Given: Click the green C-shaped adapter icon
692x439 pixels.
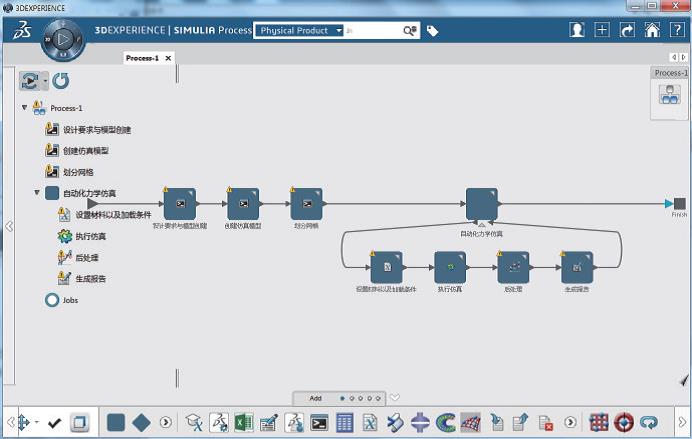Looking at the screenshot, I should click(446, 423).
